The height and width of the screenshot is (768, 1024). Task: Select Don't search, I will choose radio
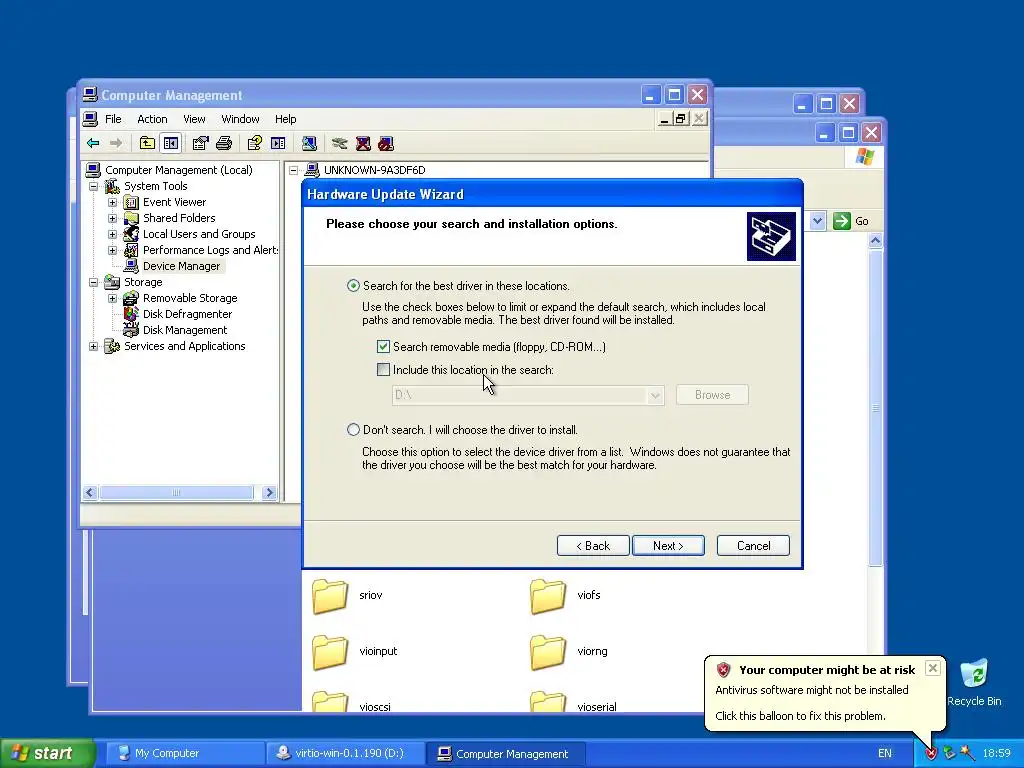point(353,430)
